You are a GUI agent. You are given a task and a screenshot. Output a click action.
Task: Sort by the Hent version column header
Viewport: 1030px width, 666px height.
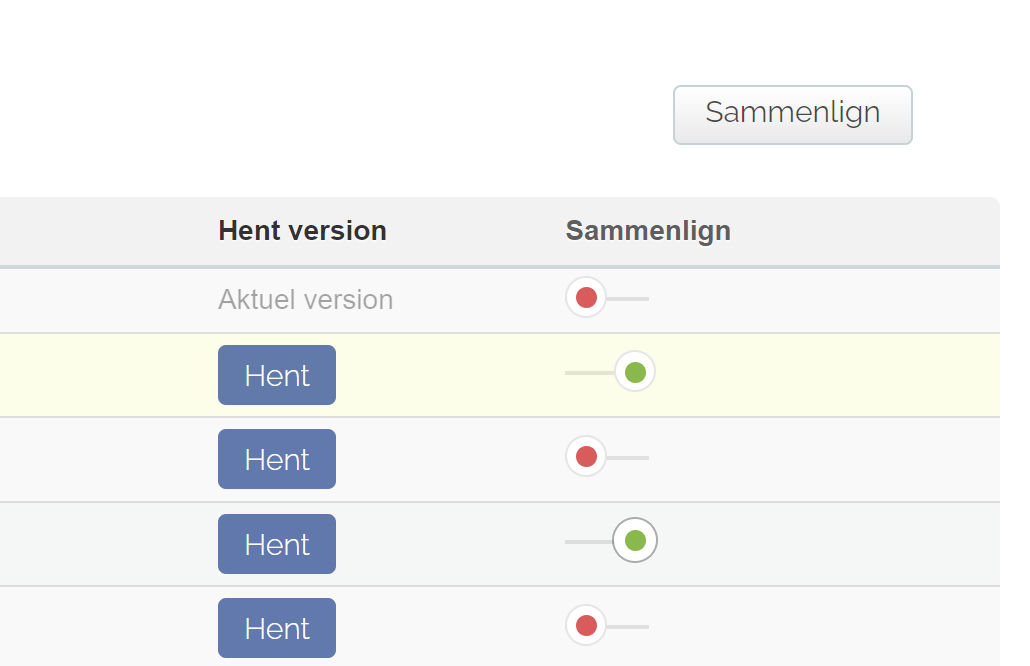coord(302,231)
